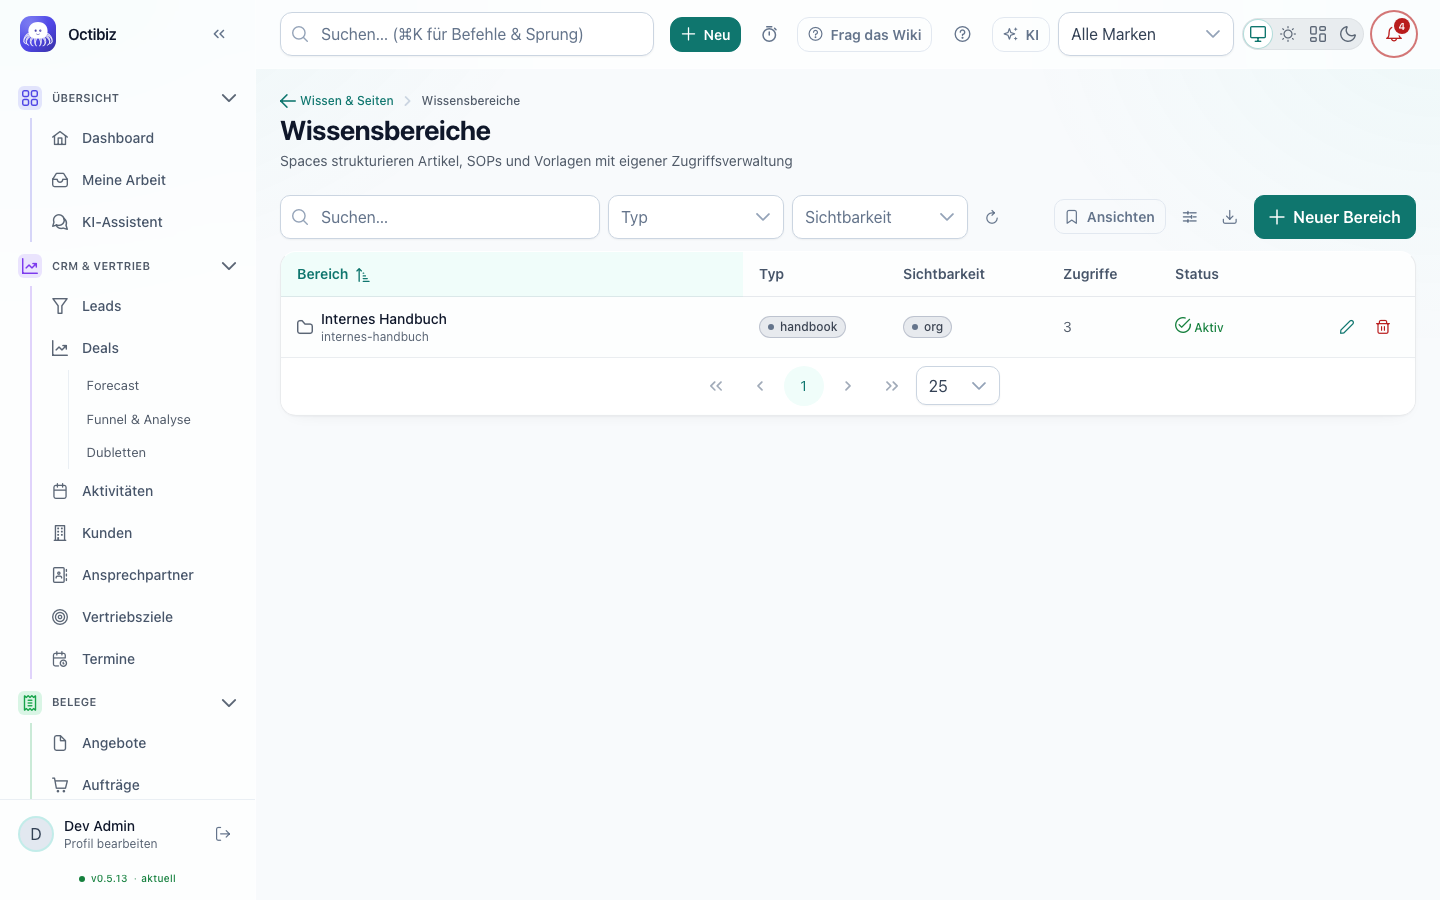Collapse the CRM & Vertrieb section
This screenshot has height=900, width=1440.
pyautogui.click(x=229, y=266)
